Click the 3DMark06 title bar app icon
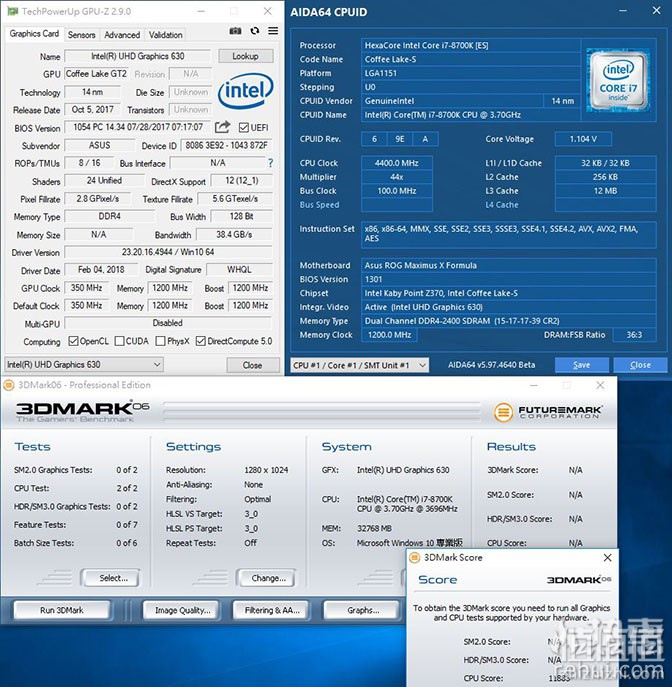This screenshot has width=672, height=687. click(x=9, y=385)
